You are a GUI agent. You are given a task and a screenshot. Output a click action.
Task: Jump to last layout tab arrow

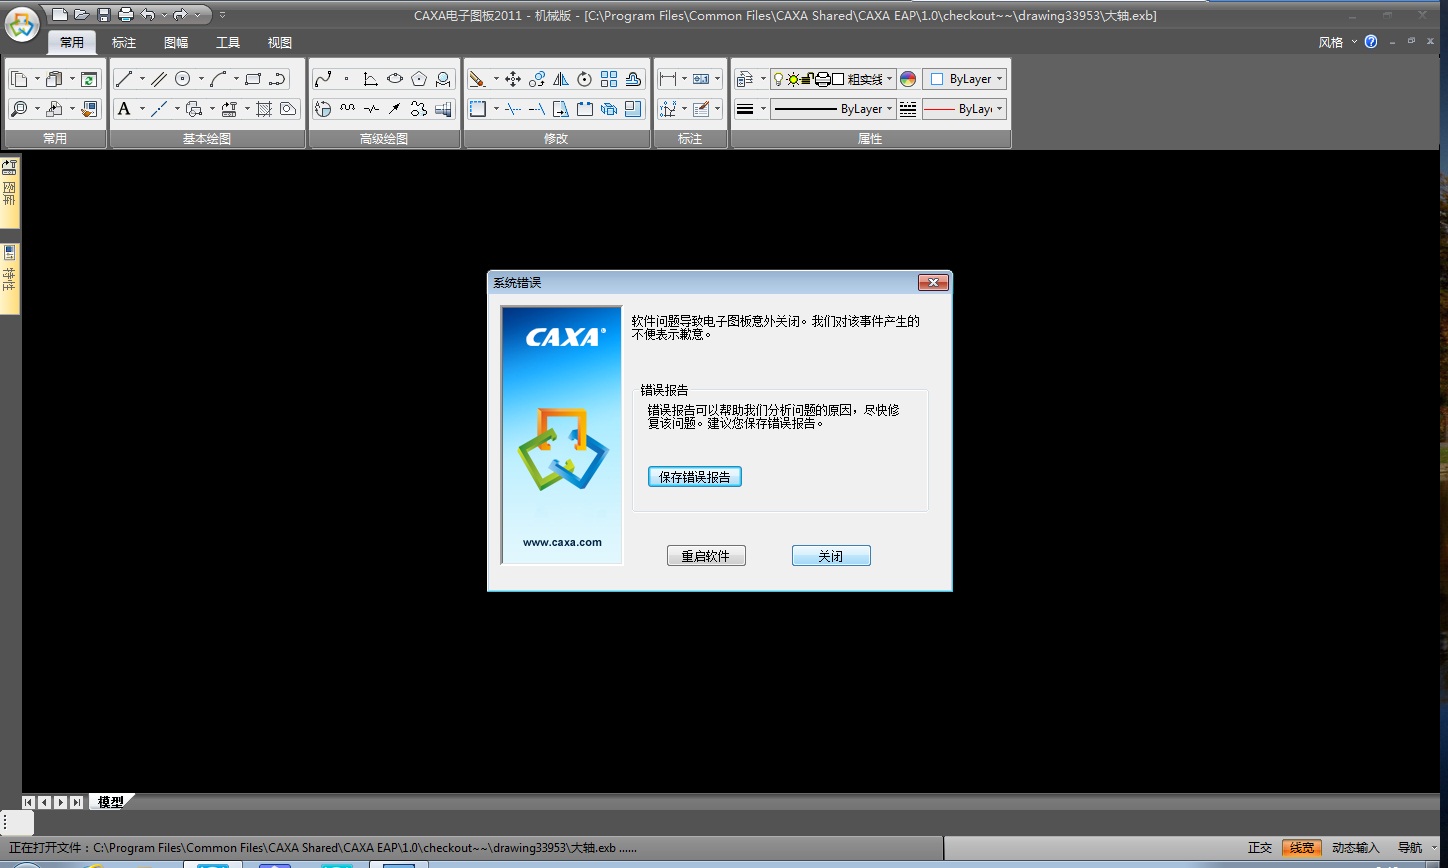pyautogui.click(x=77, y=802)
